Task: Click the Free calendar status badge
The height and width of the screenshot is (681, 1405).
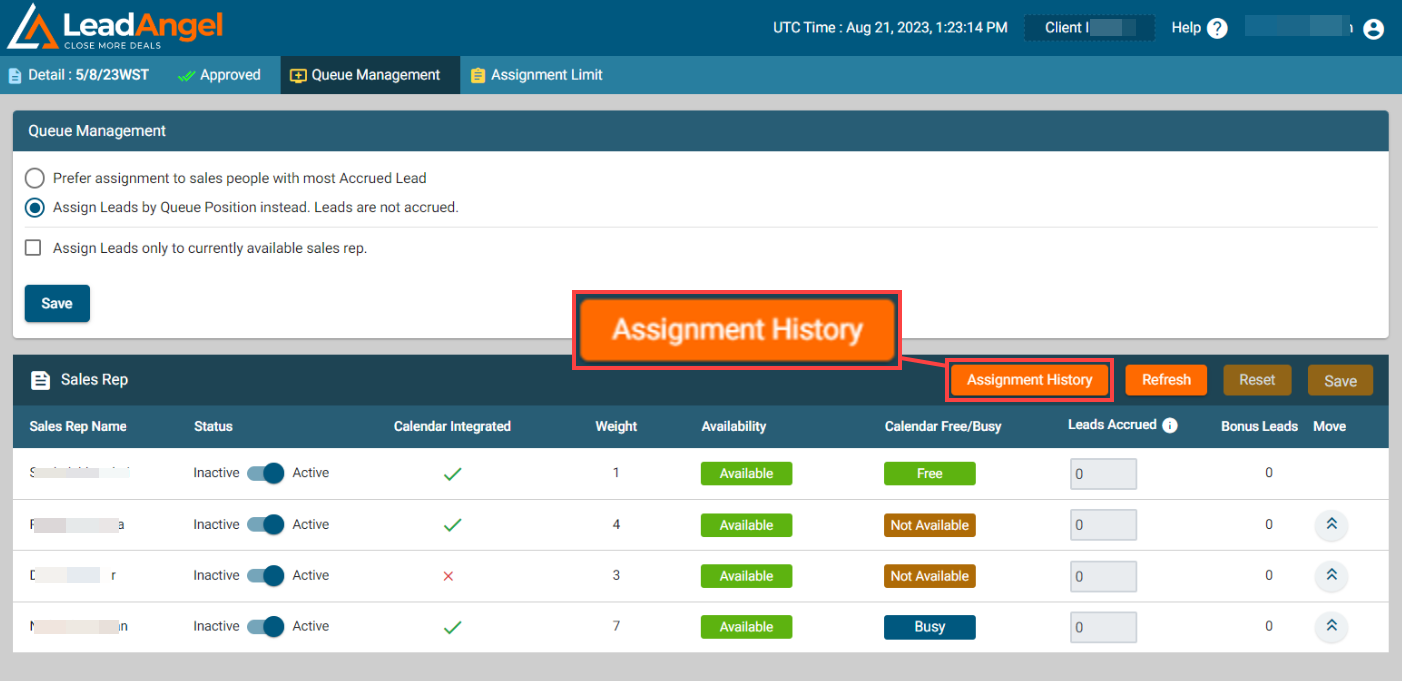Action: [929, 474]
